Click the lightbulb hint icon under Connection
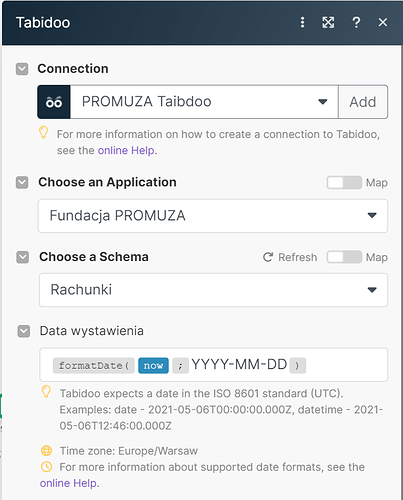 (43, 133)
